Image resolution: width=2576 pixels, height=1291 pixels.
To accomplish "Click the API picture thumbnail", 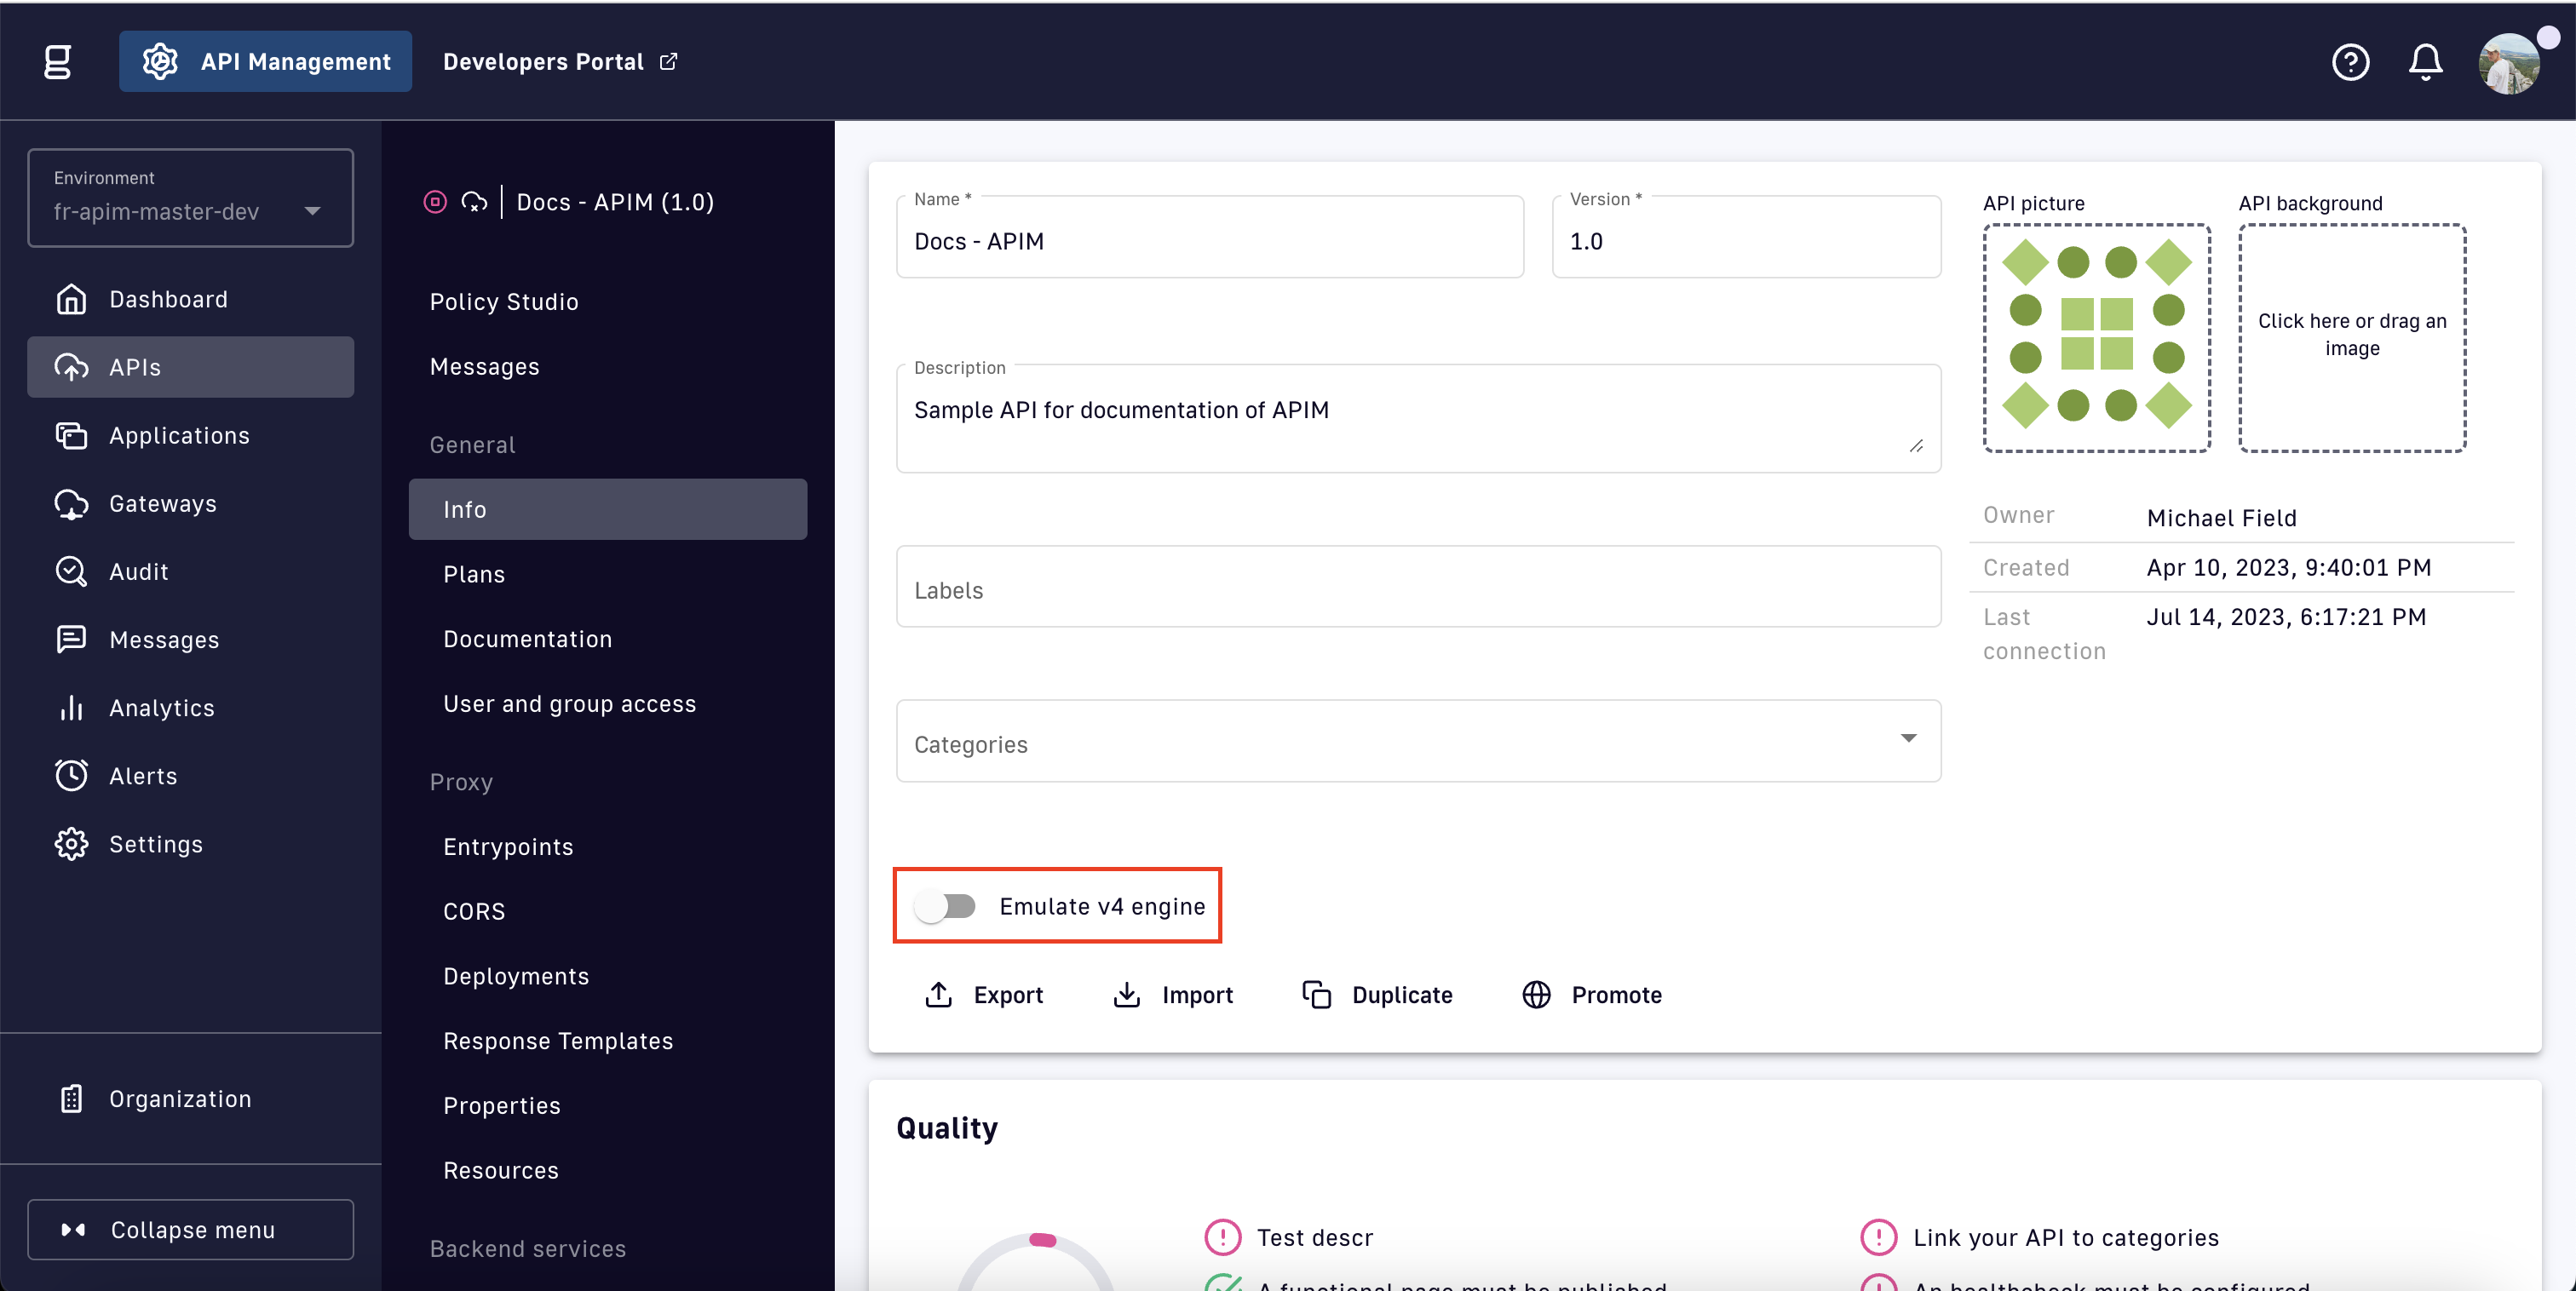I will 2096,338.
